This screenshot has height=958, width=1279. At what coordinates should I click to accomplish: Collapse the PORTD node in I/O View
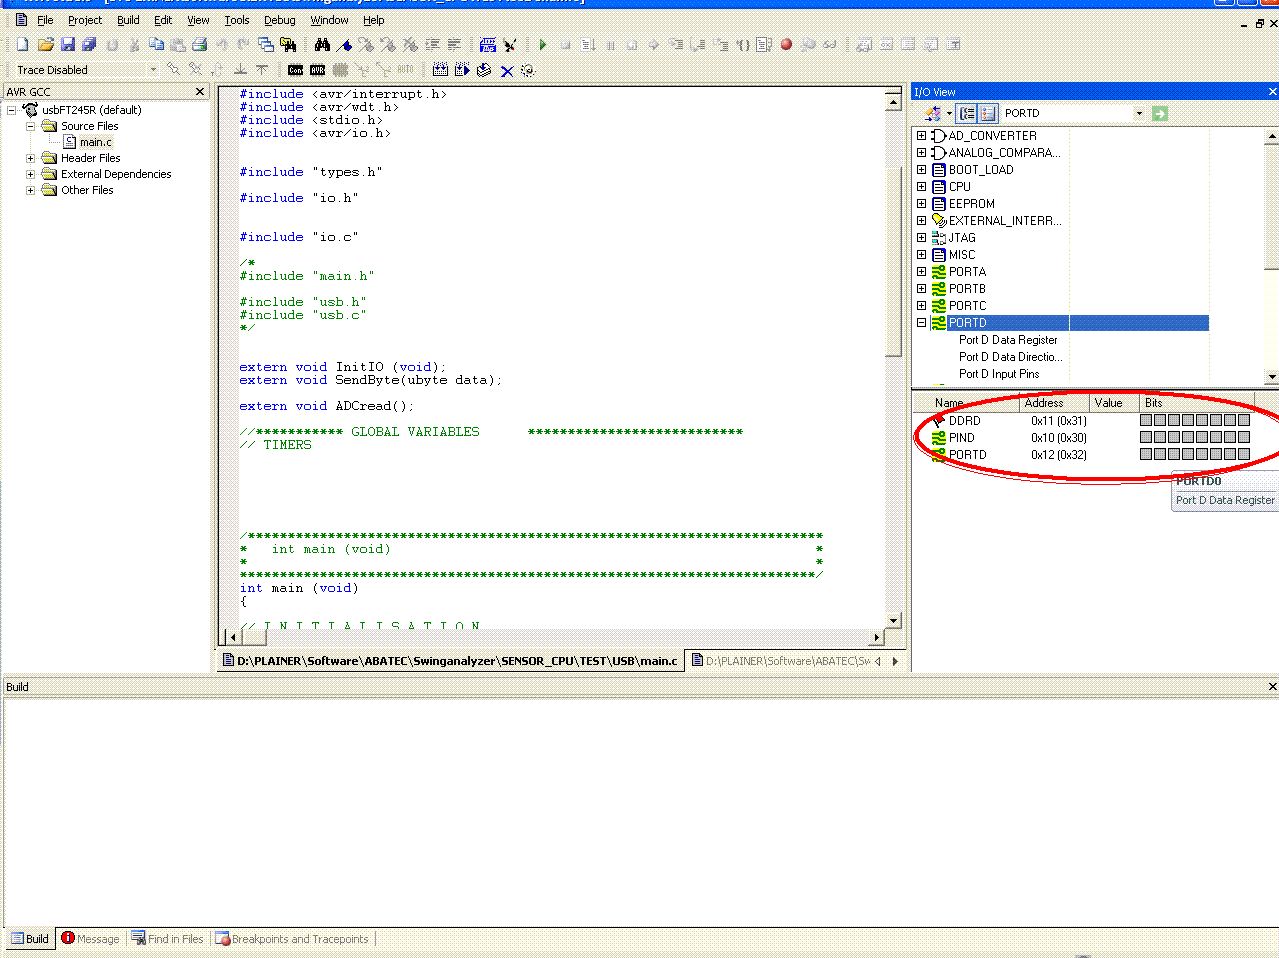(921, 323)
